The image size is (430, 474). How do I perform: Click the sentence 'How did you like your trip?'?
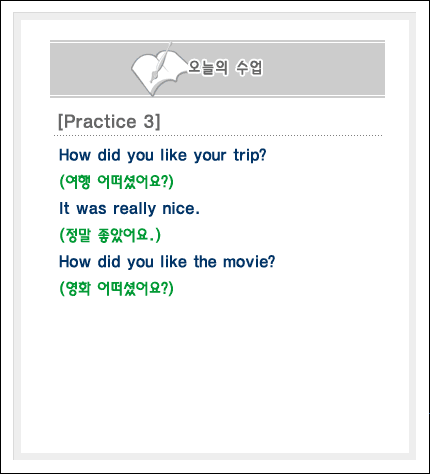click(x=163, y=155)
